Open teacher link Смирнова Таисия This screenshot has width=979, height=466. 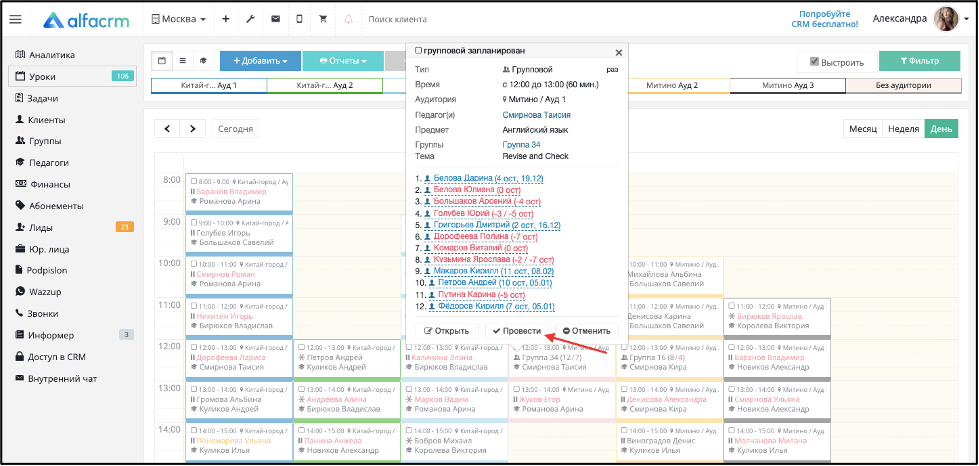tap(536, 115)
